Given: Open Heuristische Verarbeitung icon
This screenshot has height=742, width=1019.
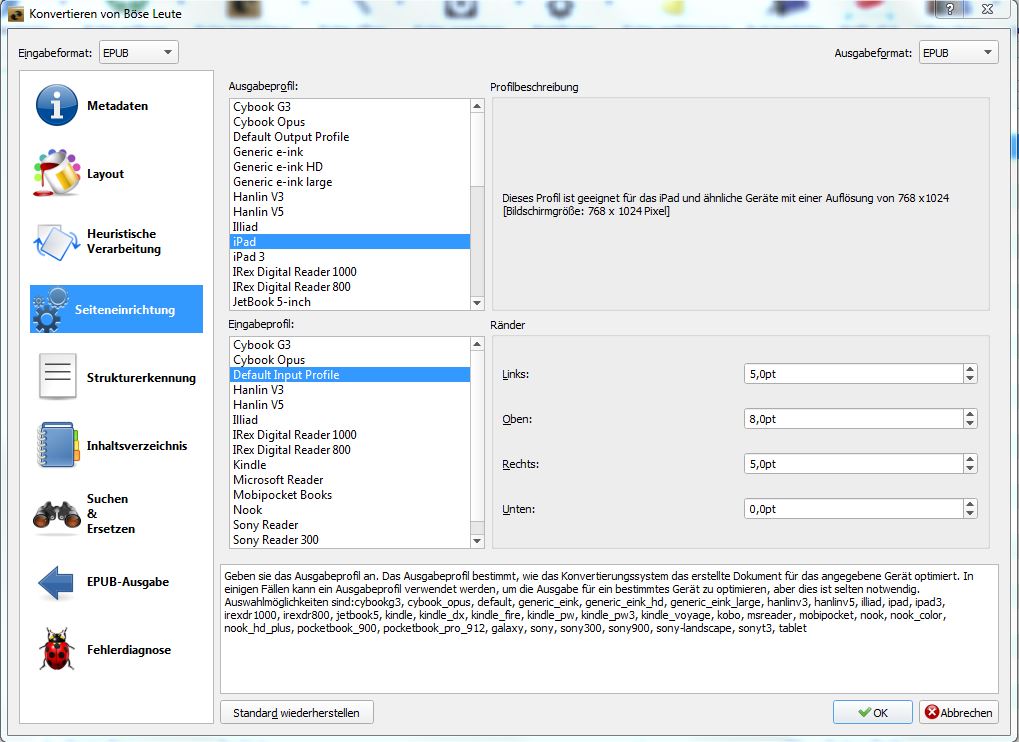Looking at the screenshot, I should (56, 242).
